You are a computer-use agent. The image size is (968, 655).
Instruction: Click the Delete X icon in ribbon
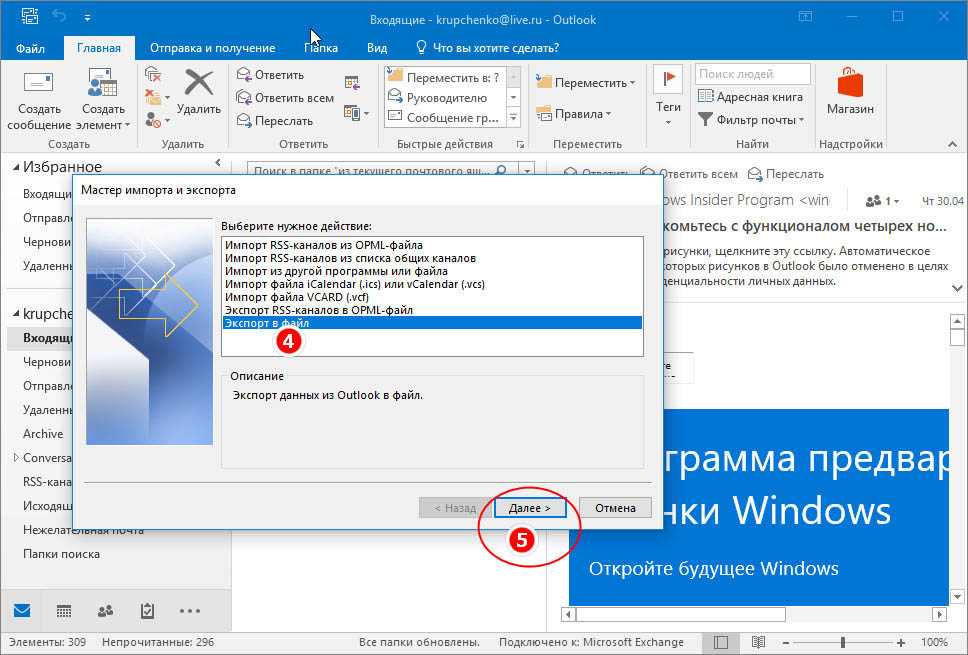coord(199,84)
